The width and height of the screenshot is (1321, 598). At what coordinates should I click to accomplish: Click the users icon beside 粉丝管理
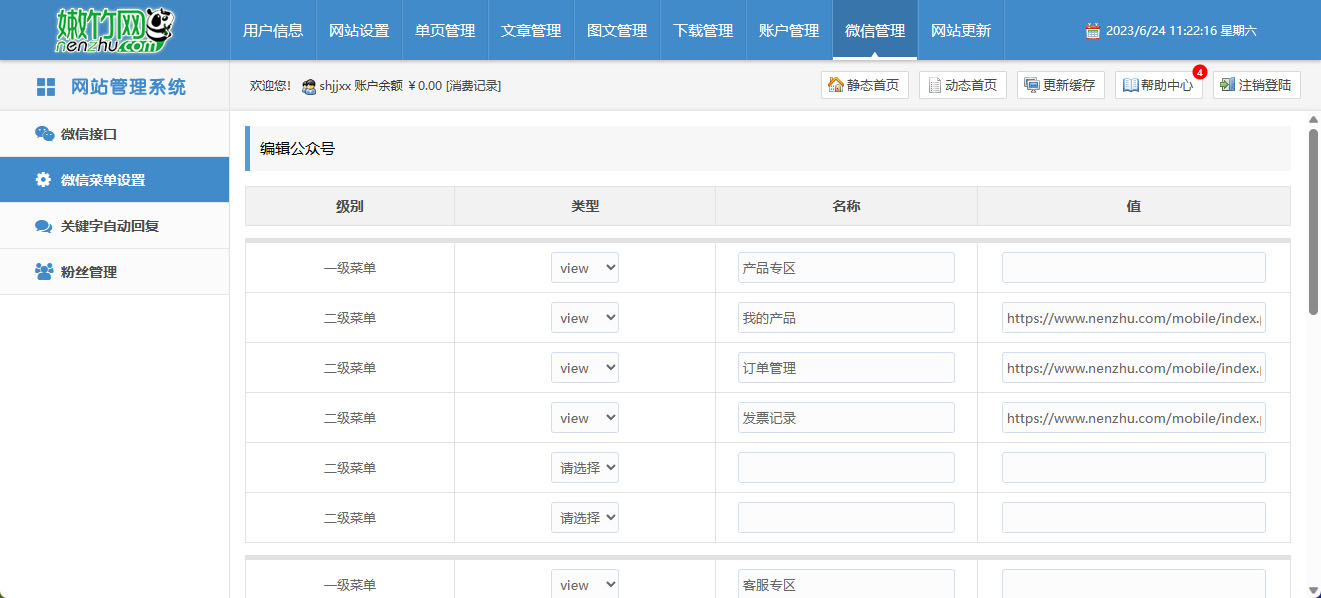coord(43,272)
